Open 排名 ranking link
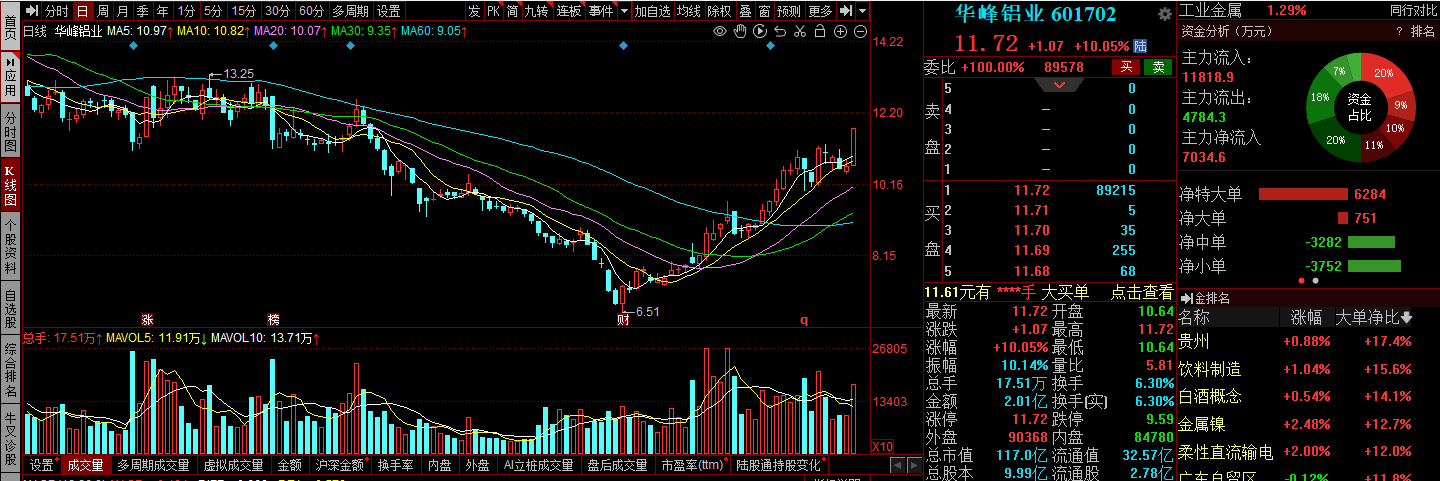Screen dimensions: 1440x481 [x=1422, y=32]
